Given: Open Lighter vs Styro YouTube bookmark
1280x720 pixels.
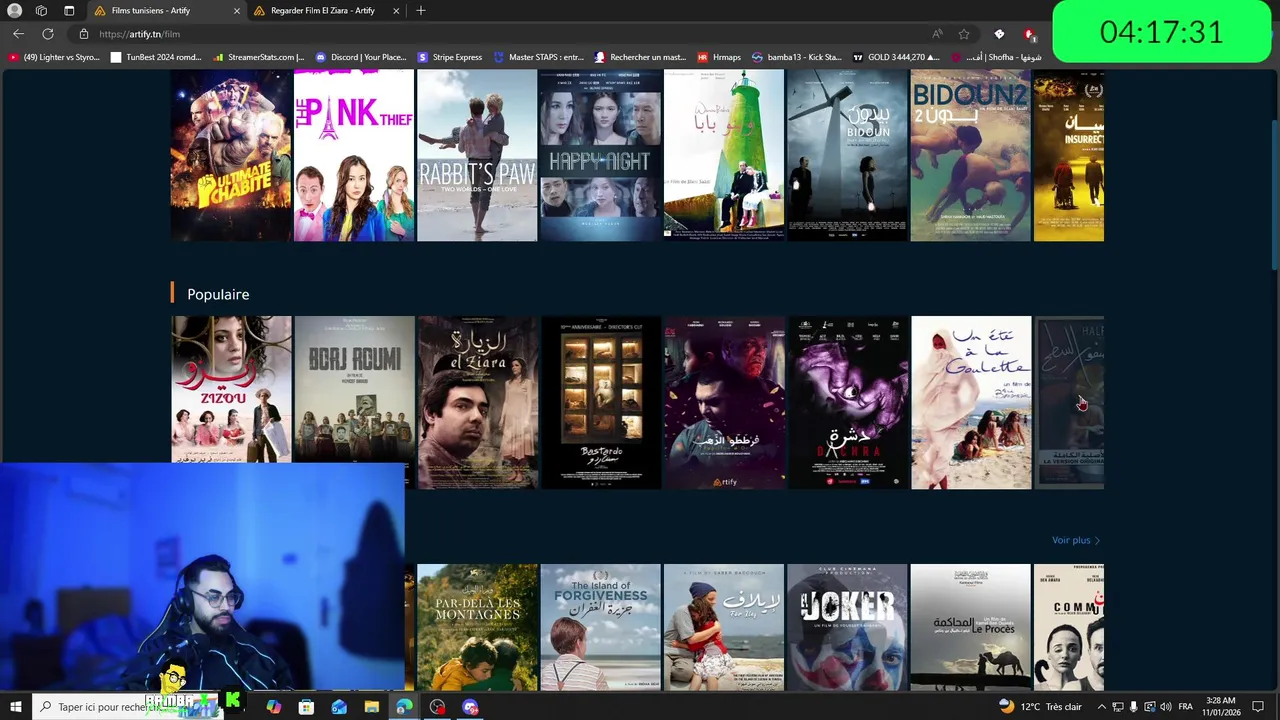Looking at the screenshot, I should click(55, 57).
